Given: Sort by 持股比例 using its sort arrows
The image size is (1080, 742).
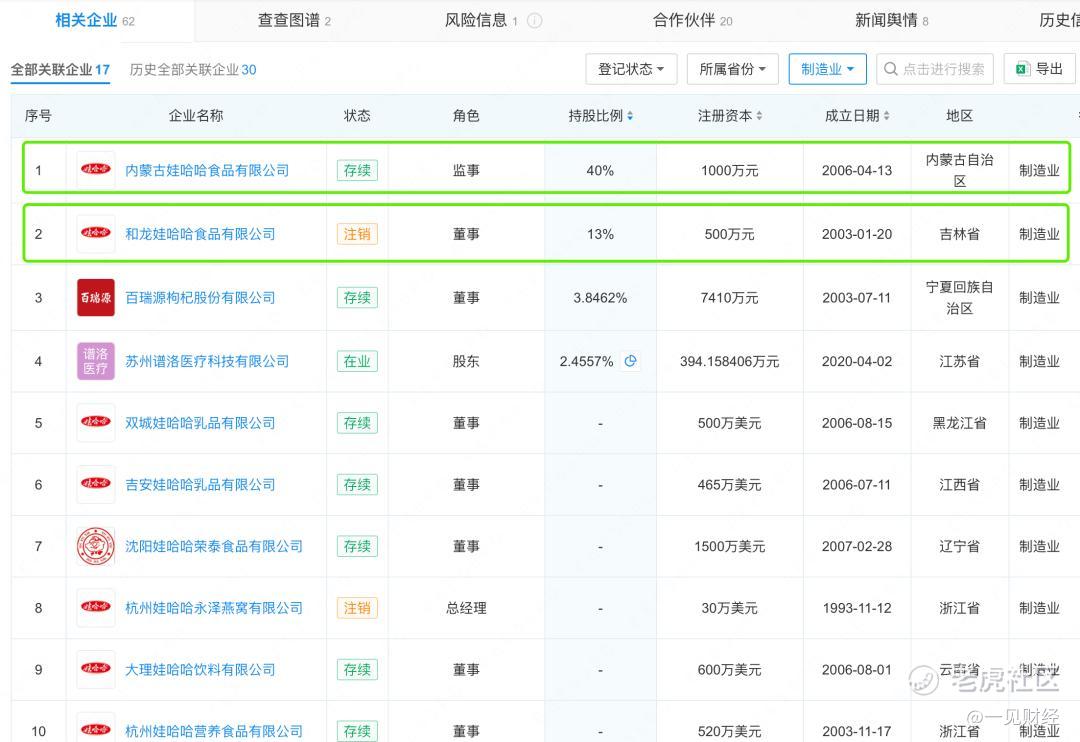Looking at the screenshot, I should pyautogui.click(x=630, y=116).
